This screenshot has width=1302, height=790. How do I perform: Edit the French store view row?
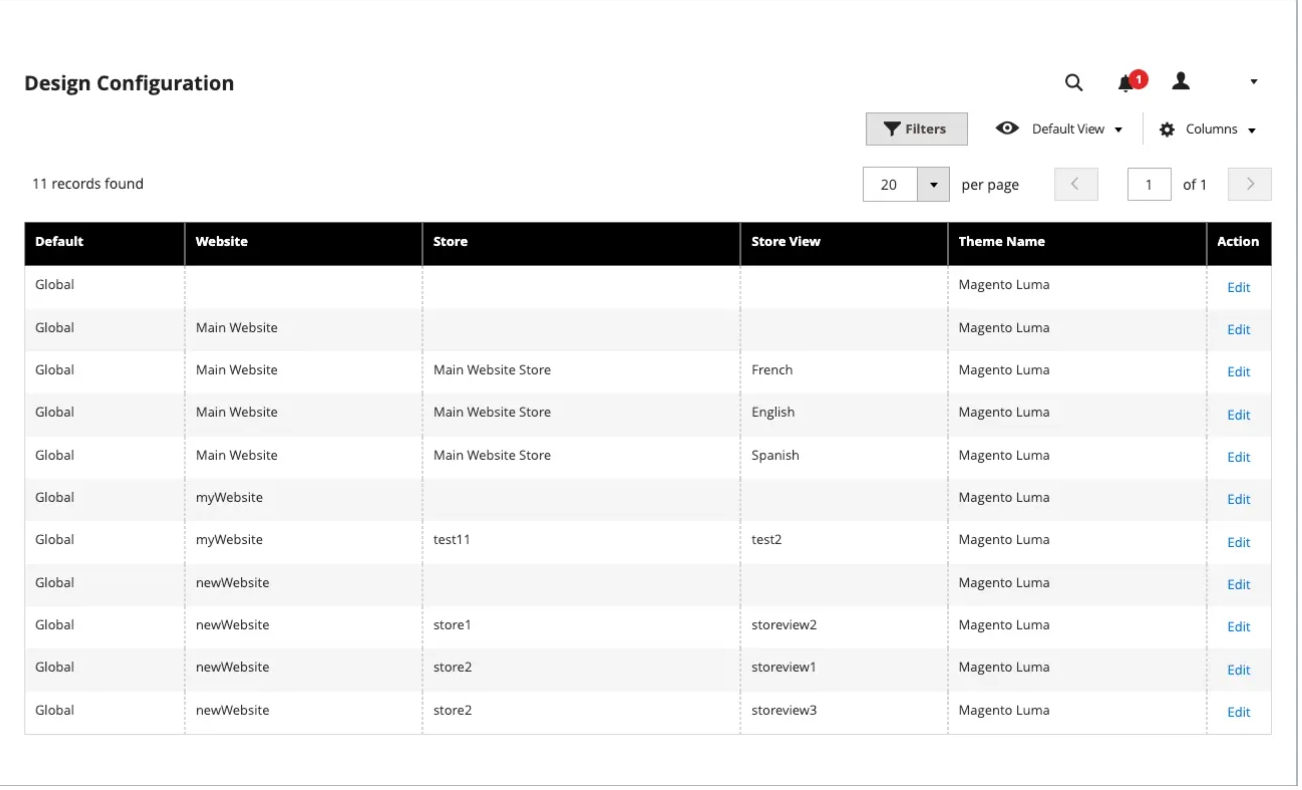pos(1238,372)
